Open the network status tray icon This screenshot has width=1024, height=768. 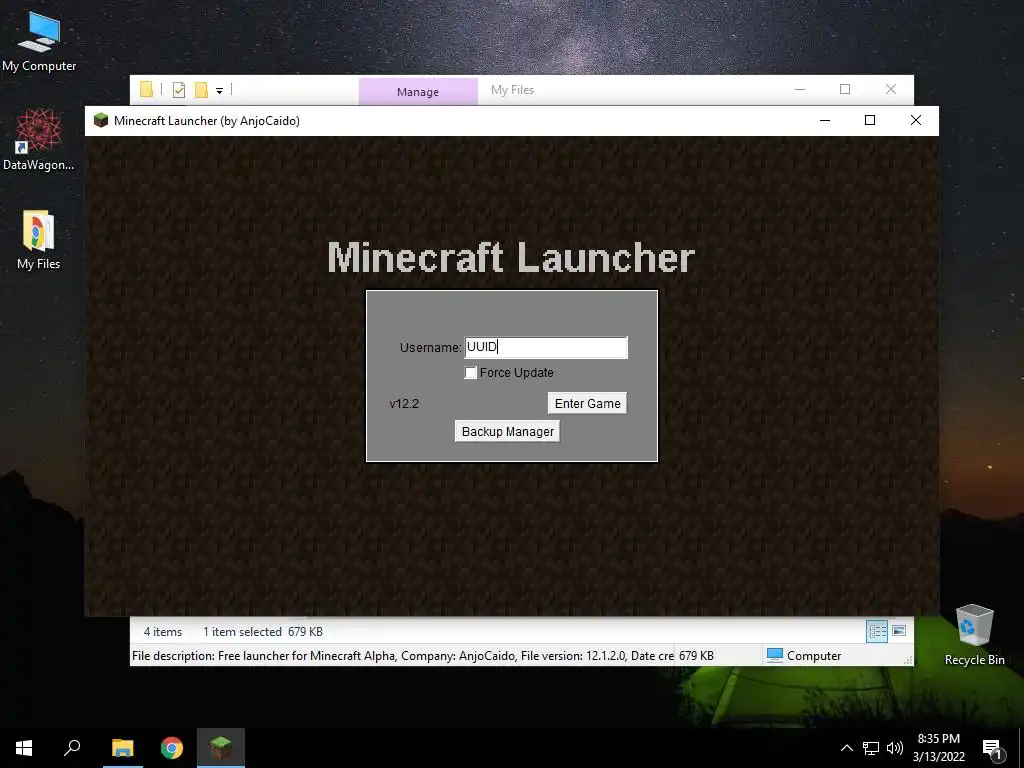(x=871, y=748)
